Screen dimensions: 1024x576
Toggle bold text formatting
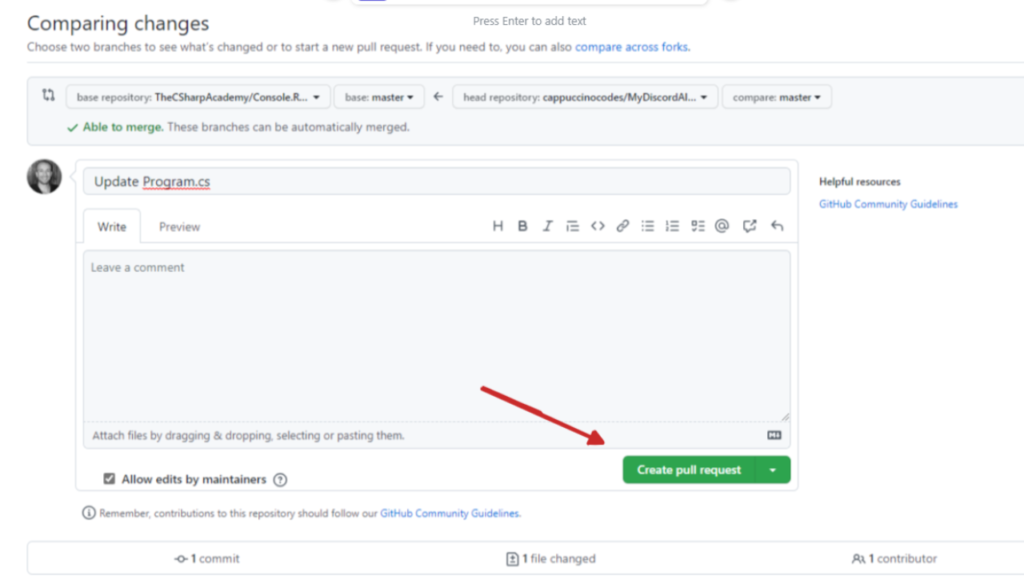[522, 226]
